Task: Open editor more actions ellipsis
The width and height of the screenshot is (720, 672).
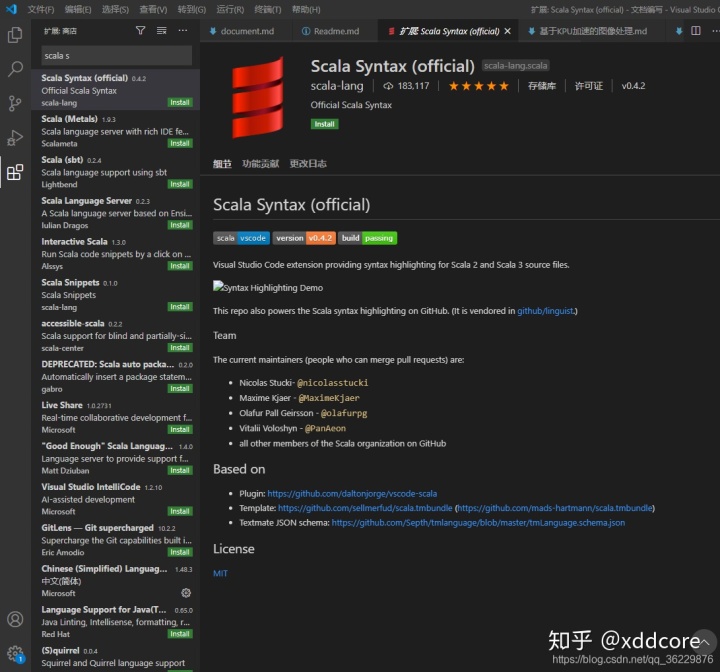Action: (x=715, y=31)
